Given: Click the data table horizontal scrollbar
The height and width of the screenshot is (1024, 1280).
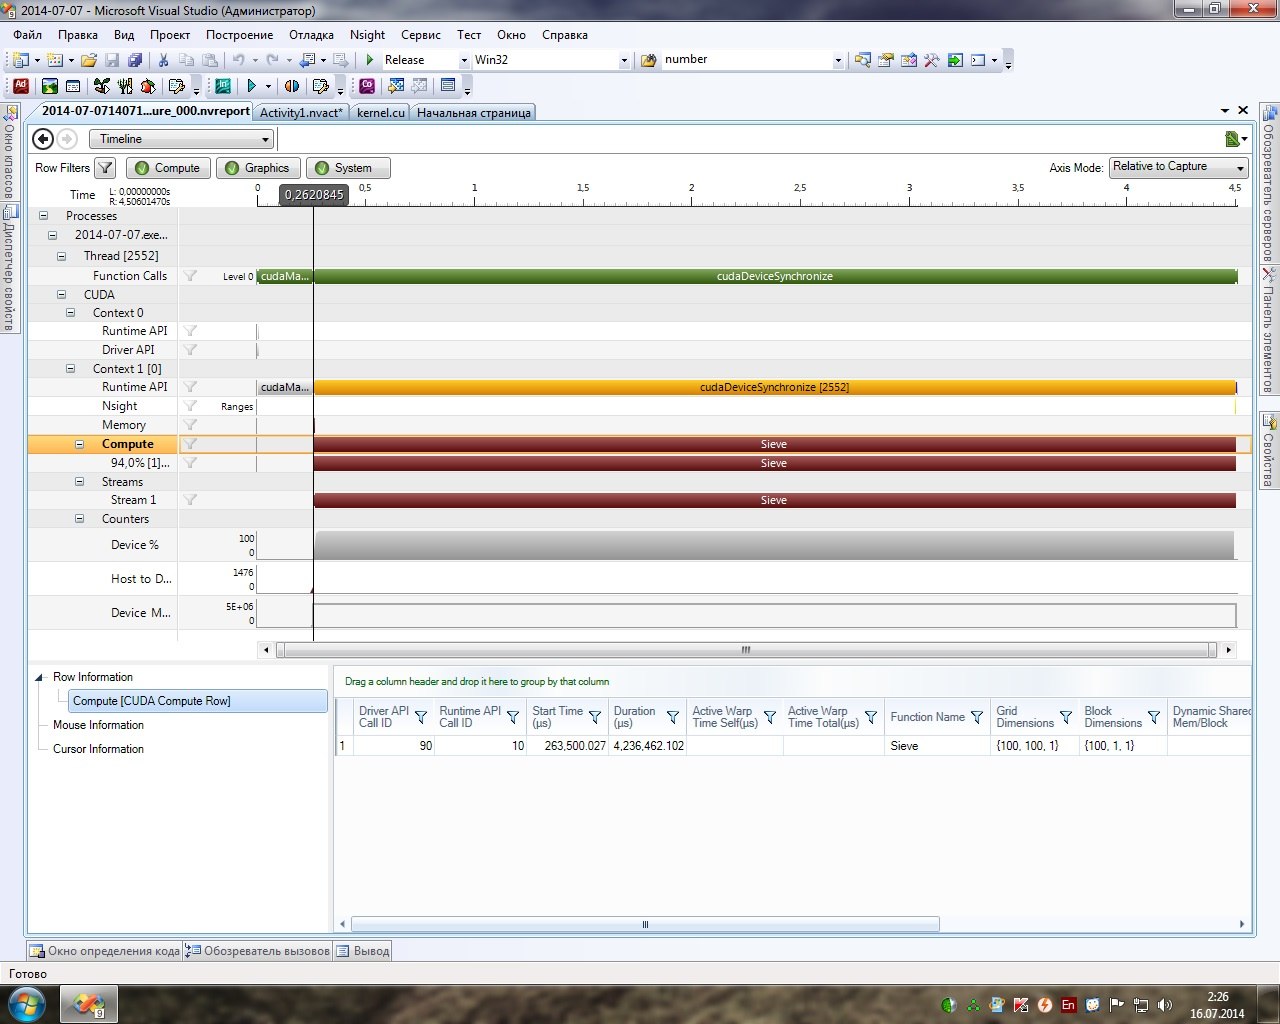Looking at the screenshot, I should click(645, 924).
